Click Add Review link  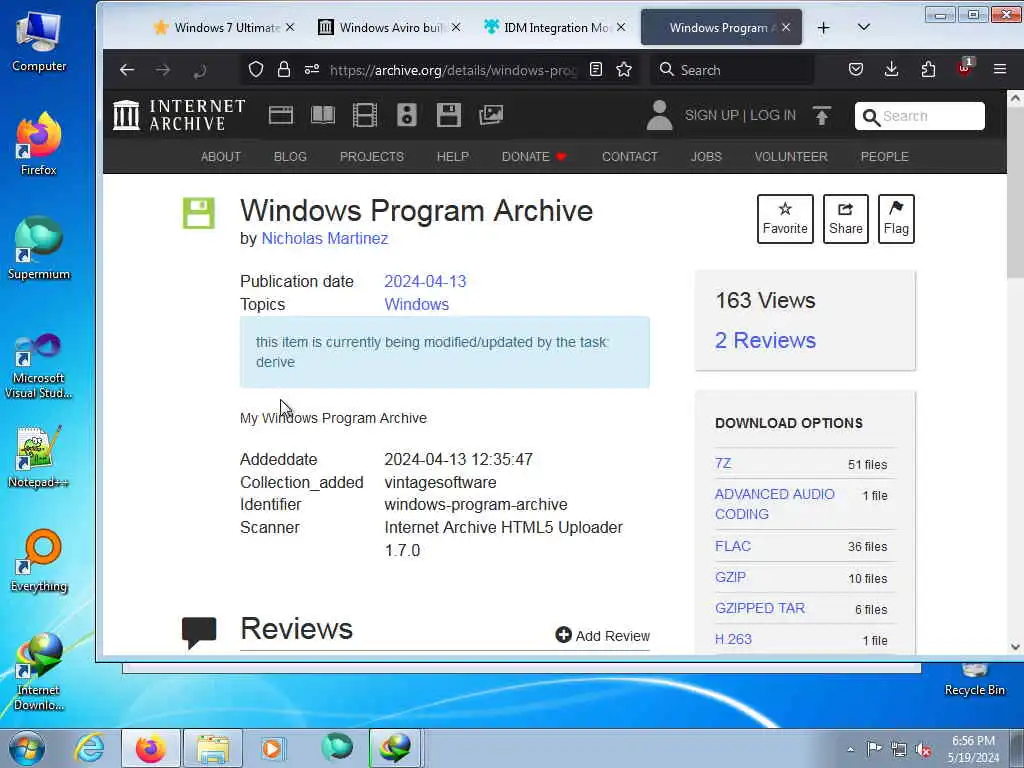[x=602, y=635]
